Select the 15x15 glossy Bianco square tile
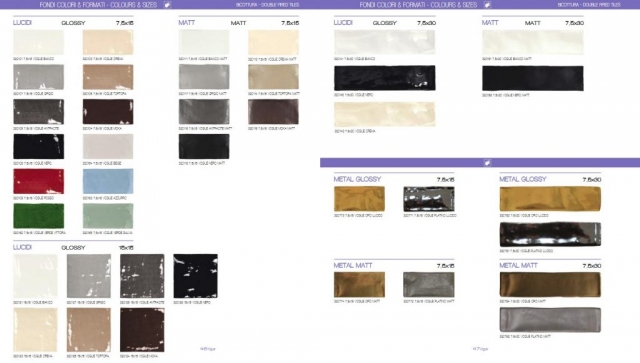The height and width of the screenshot is (363, 640). 36,276
